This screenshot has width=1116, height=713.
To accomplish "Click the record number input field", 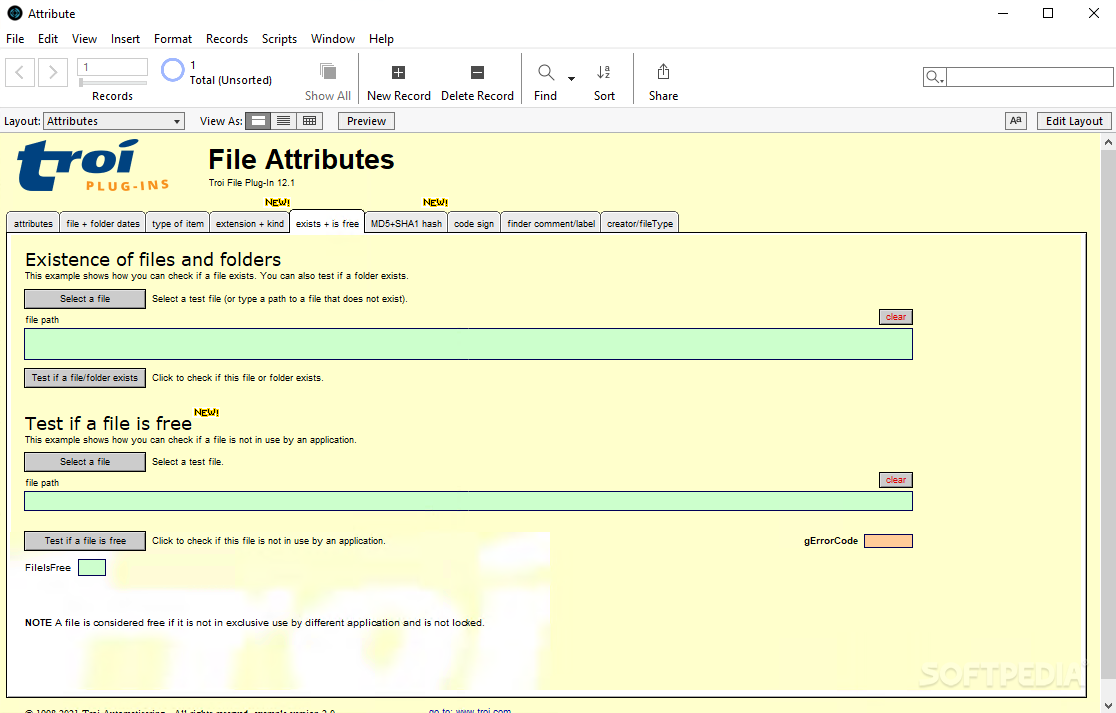I will (112, 67).
